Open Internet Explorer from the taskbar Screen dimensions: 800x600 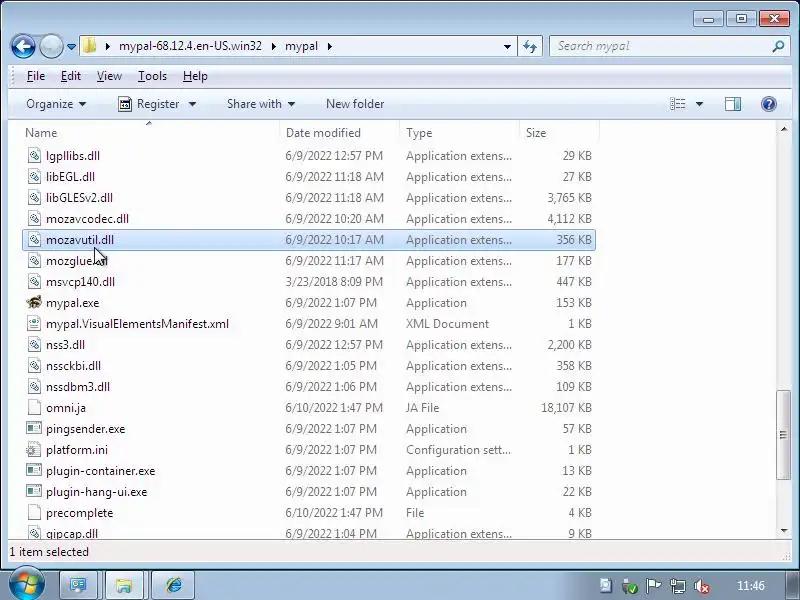173,585
